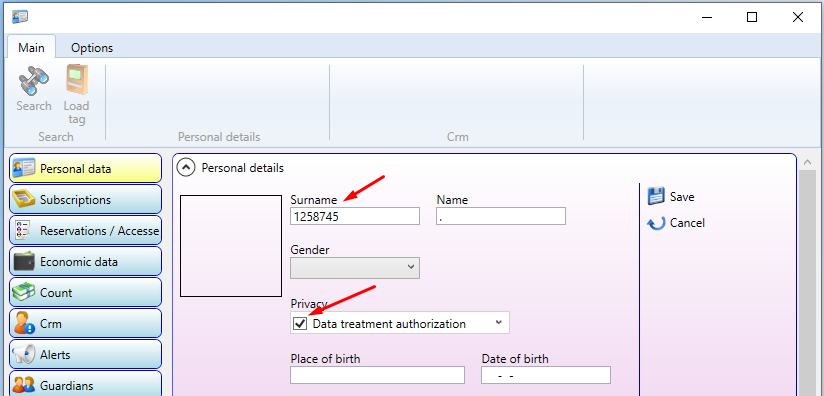Open the Alerts section
824x396 pixels.
pos(85,355)
